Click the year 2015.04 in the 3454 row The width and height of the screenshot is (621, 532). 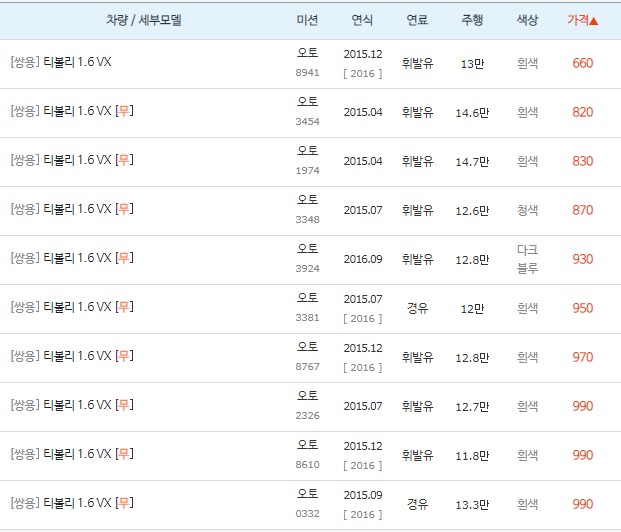[363, 112]
